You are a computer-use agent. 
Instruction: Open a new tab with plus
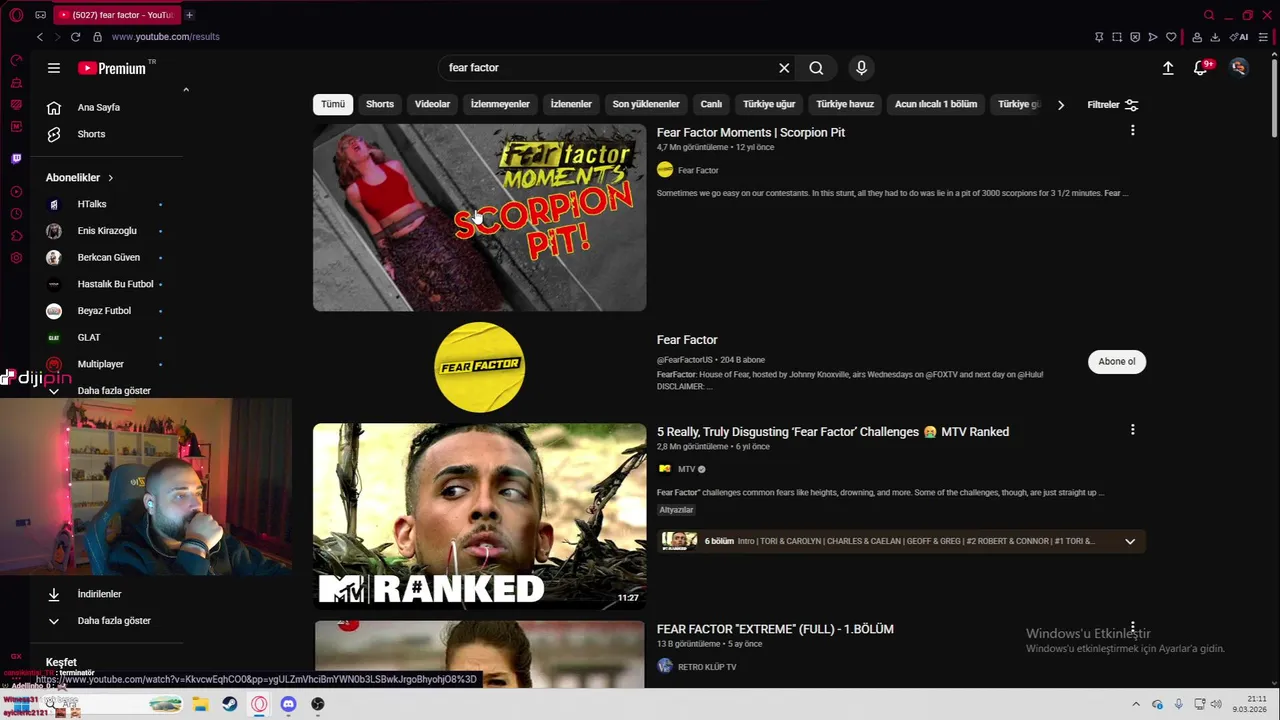[x=189, y=15]
